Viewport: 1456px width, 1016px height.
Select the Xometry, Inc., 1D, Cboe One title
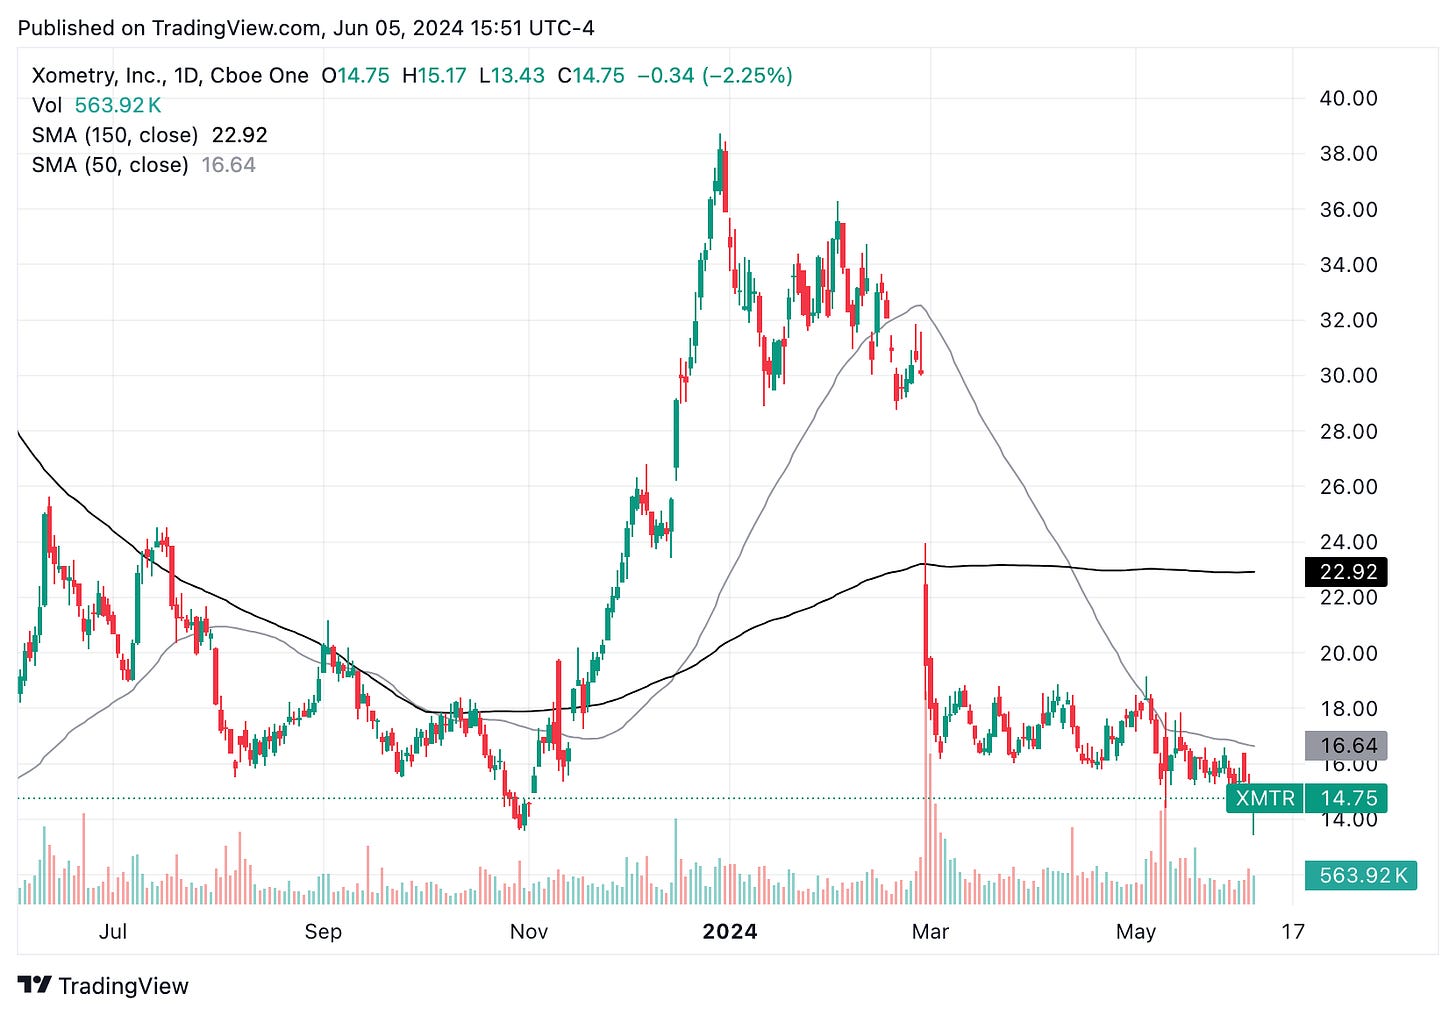click(x=170, y=76)
